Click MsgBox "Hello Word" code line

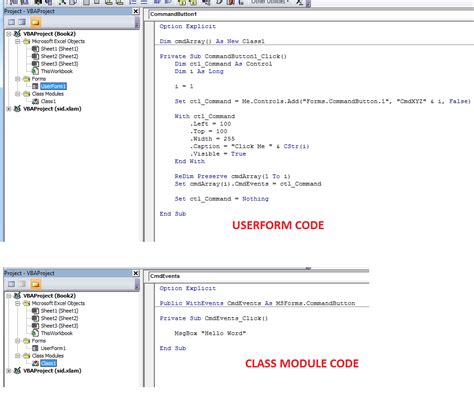[x=210, y=333]
